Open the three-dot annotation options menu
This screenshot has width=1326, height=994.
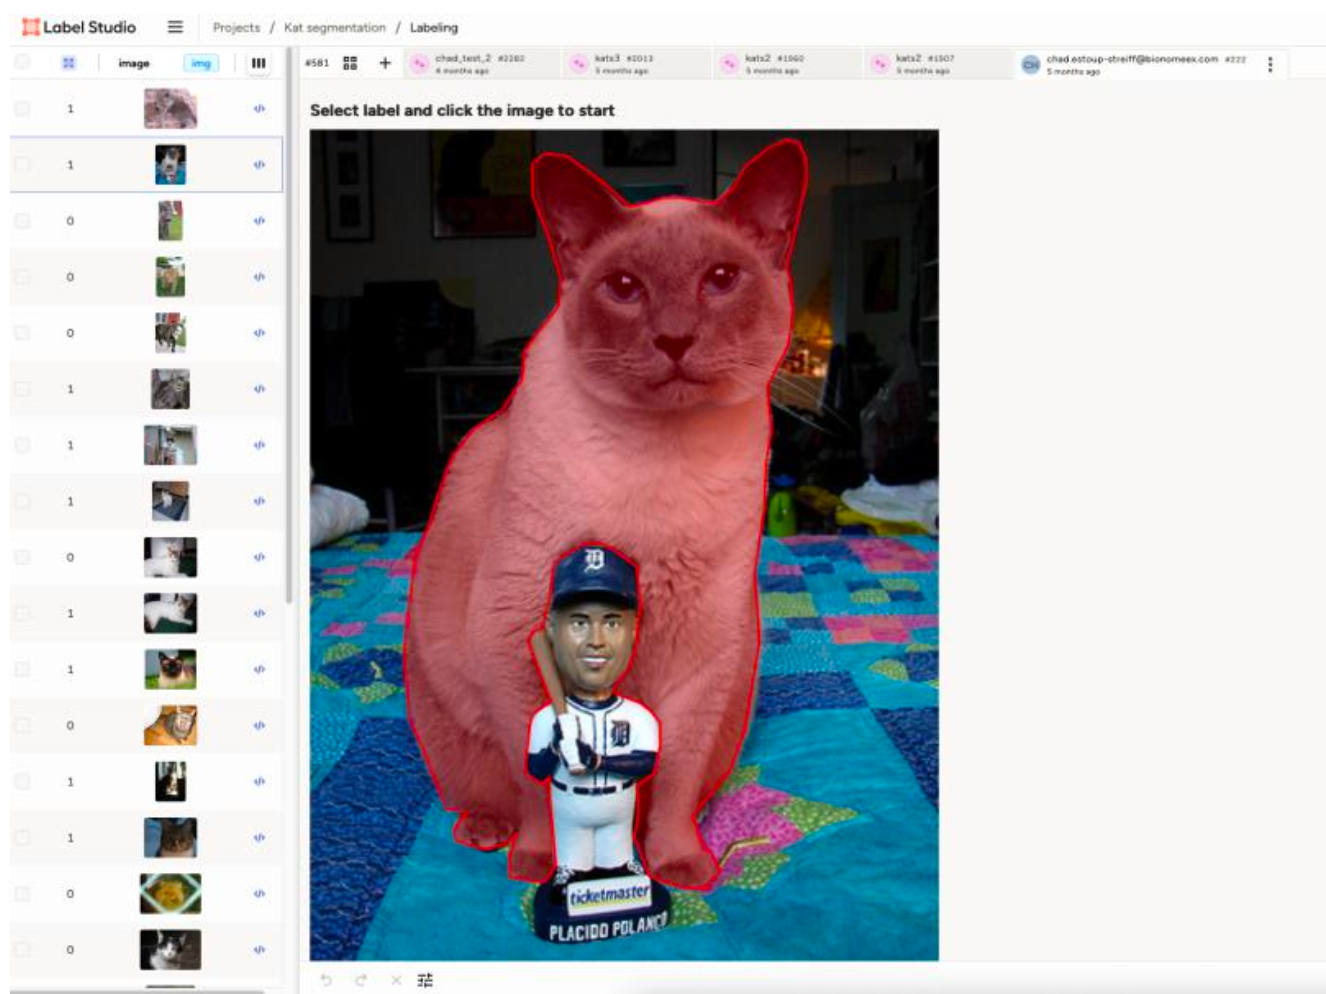tap(1270, 64)
